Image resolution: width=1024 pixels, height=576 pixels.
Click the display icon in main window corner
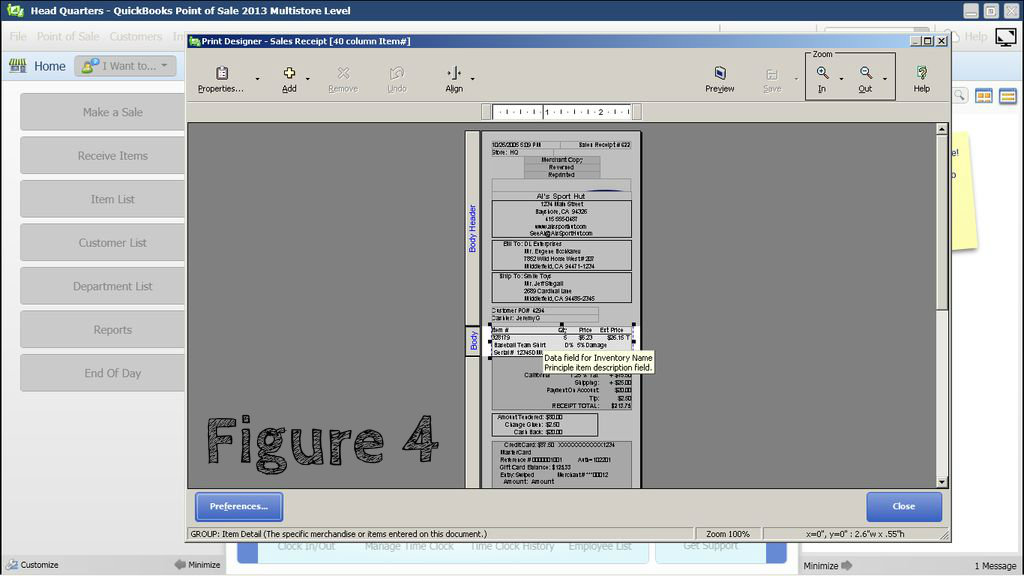click(x=1006, y=37)
